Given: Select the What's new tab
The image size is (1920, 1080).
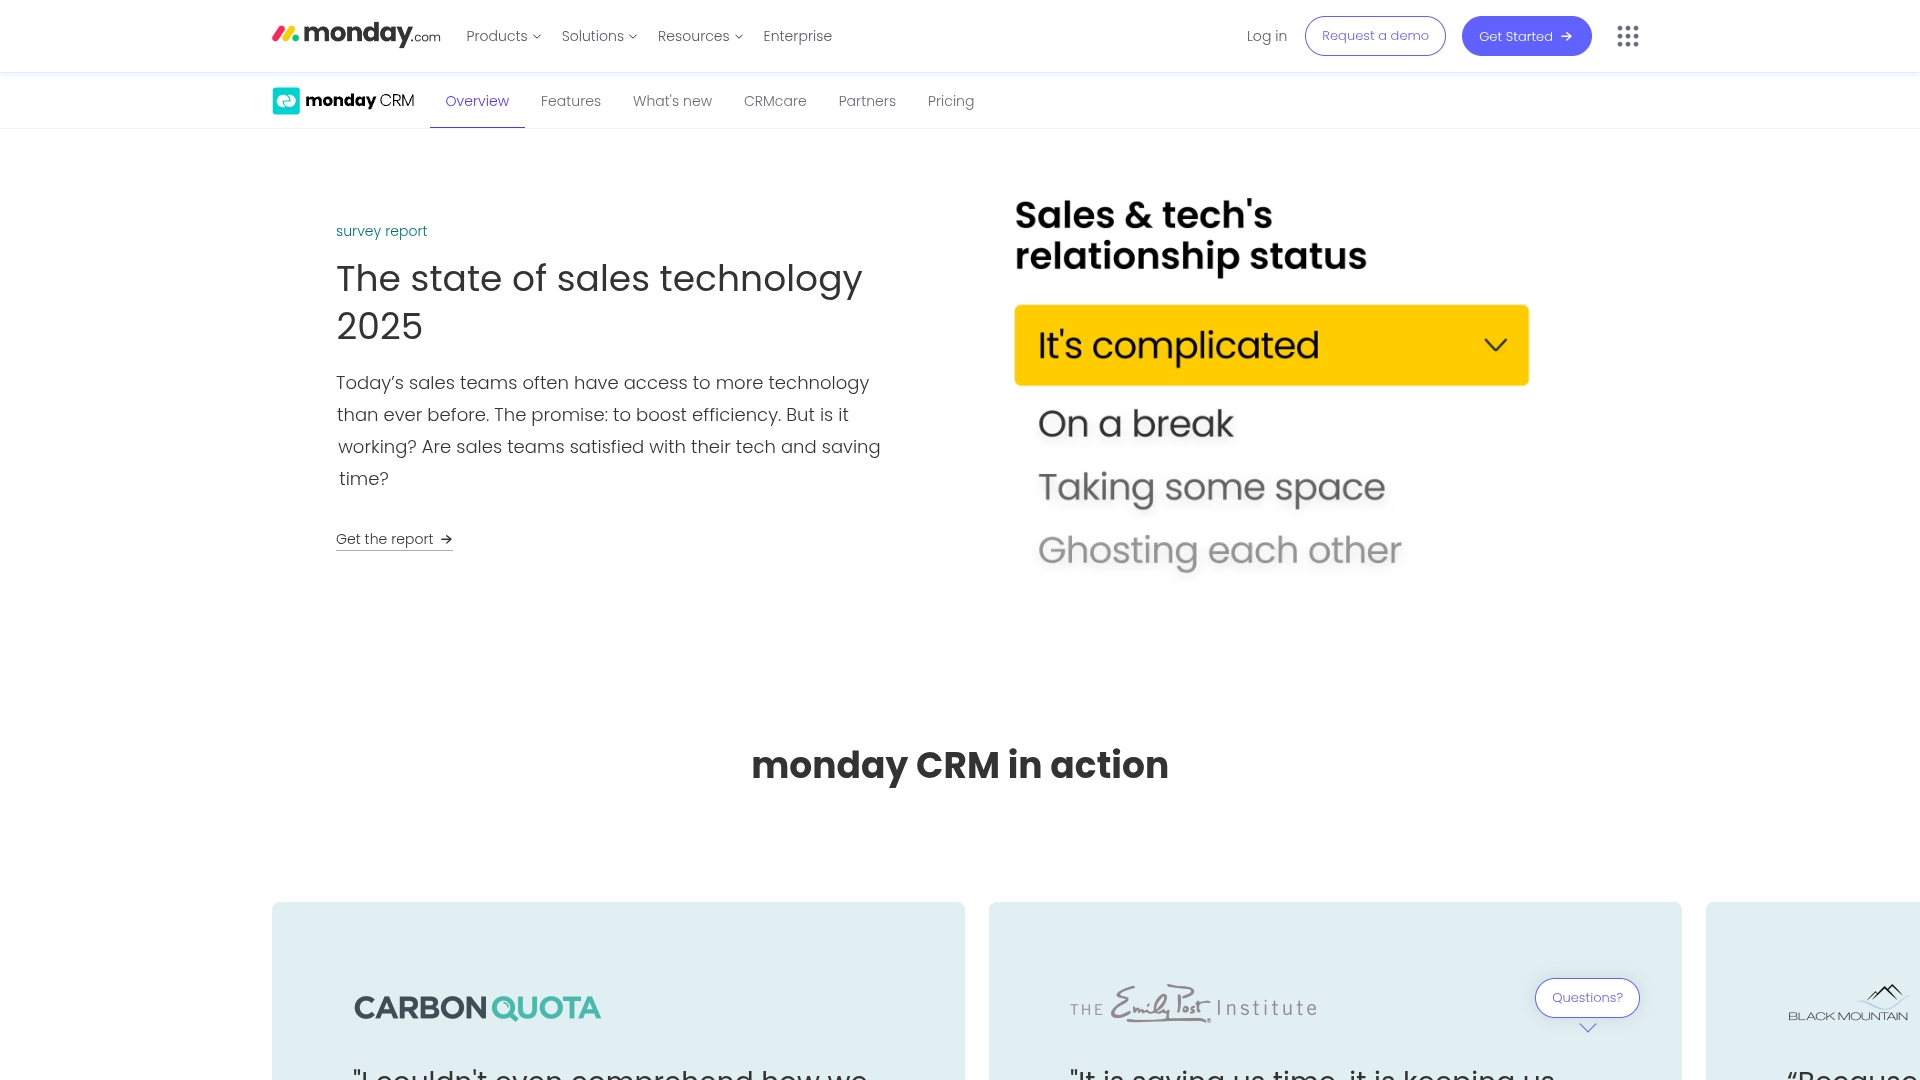Looking at the screenshot, I should coord(672,101).
